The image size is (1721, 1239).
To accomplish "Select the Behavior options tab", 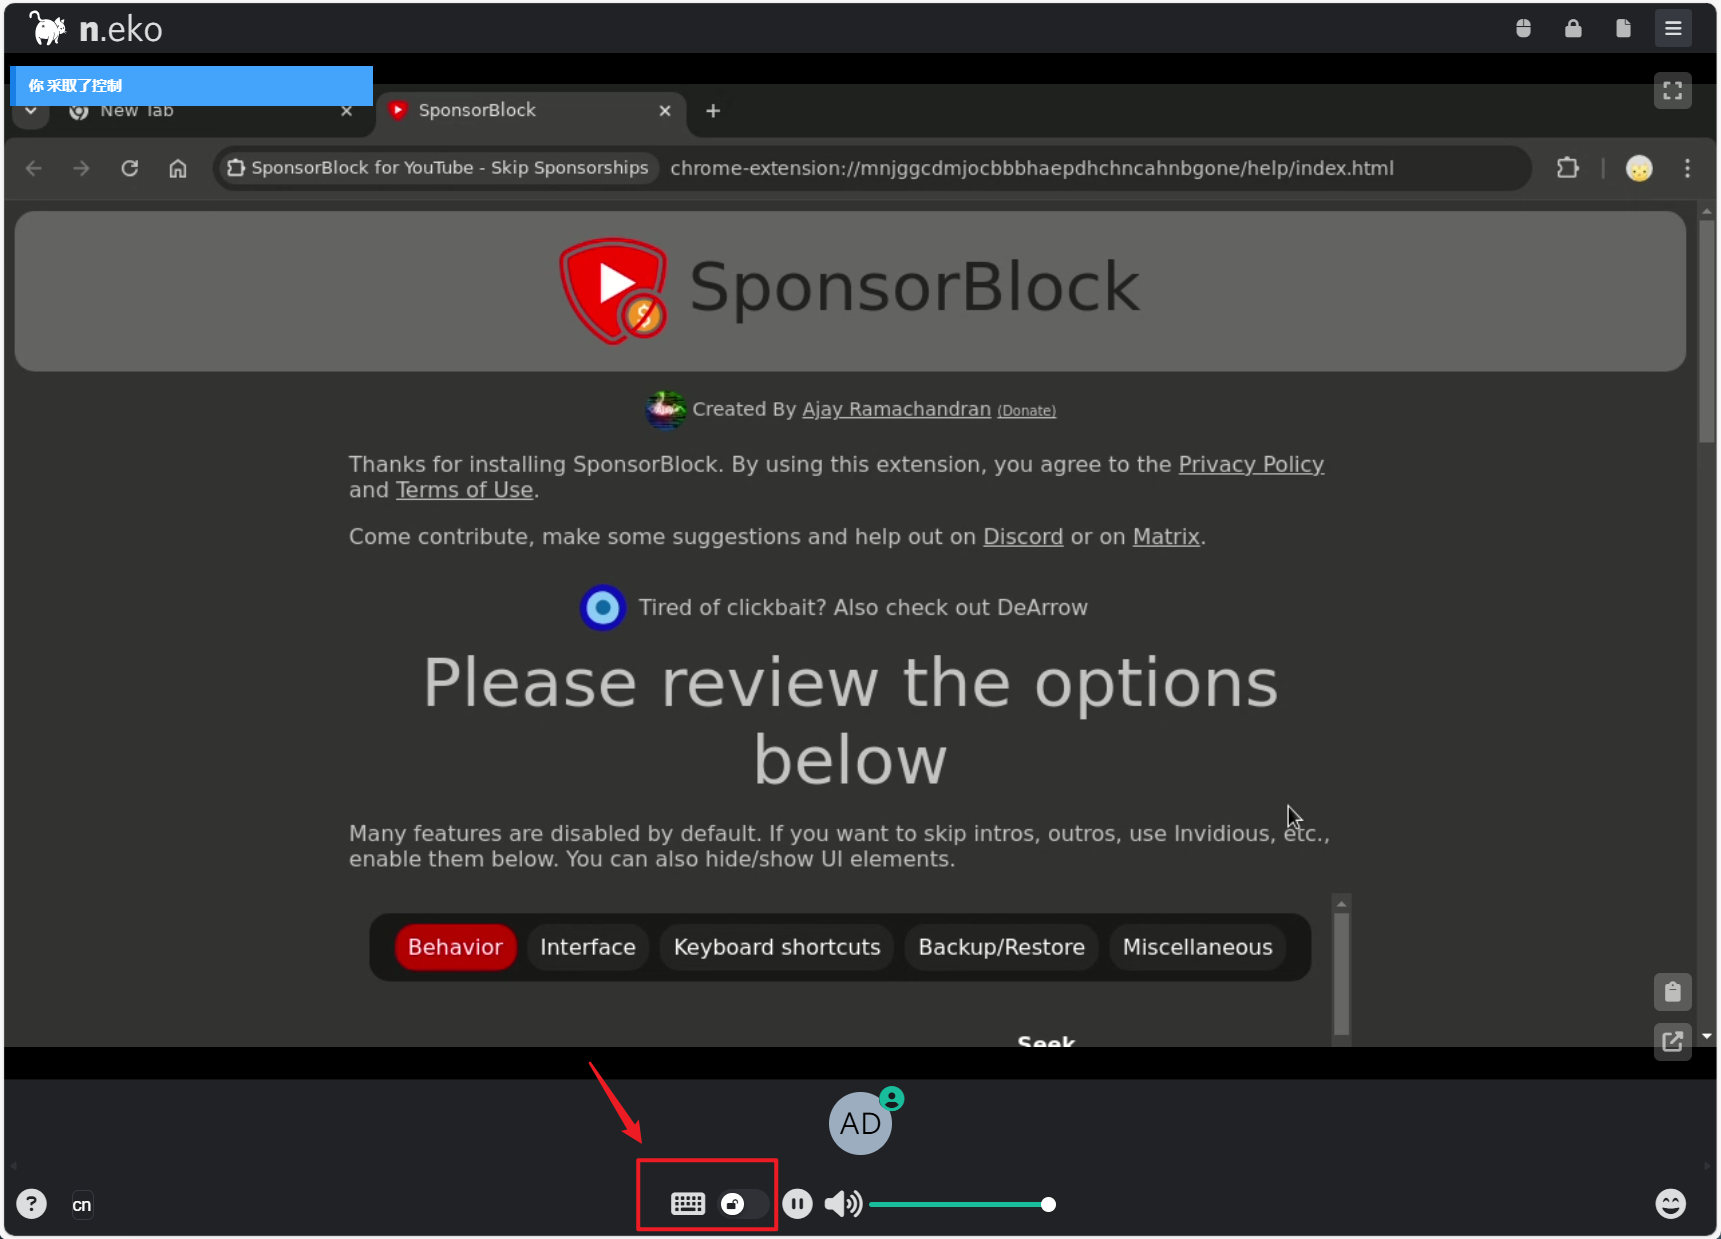I will point(455,947).
